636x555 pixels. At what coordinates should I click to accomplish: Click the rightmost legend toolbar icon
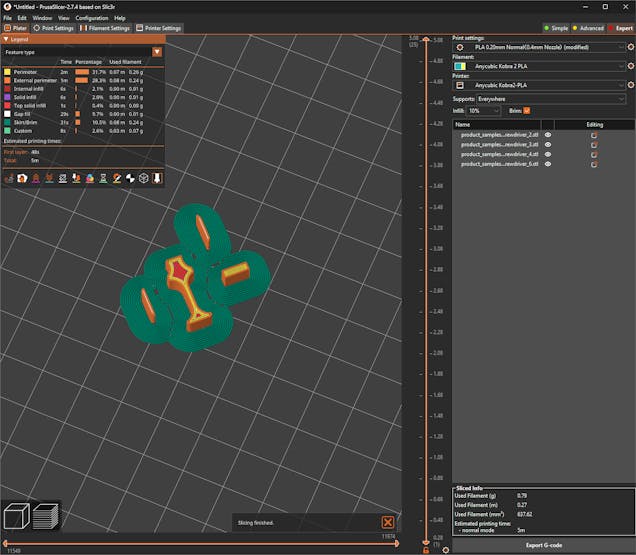coord(158,178)
